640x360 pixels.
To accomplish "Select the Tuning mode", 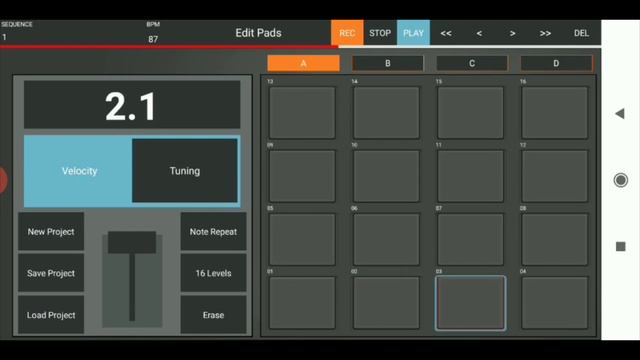I will click(185, 171).
